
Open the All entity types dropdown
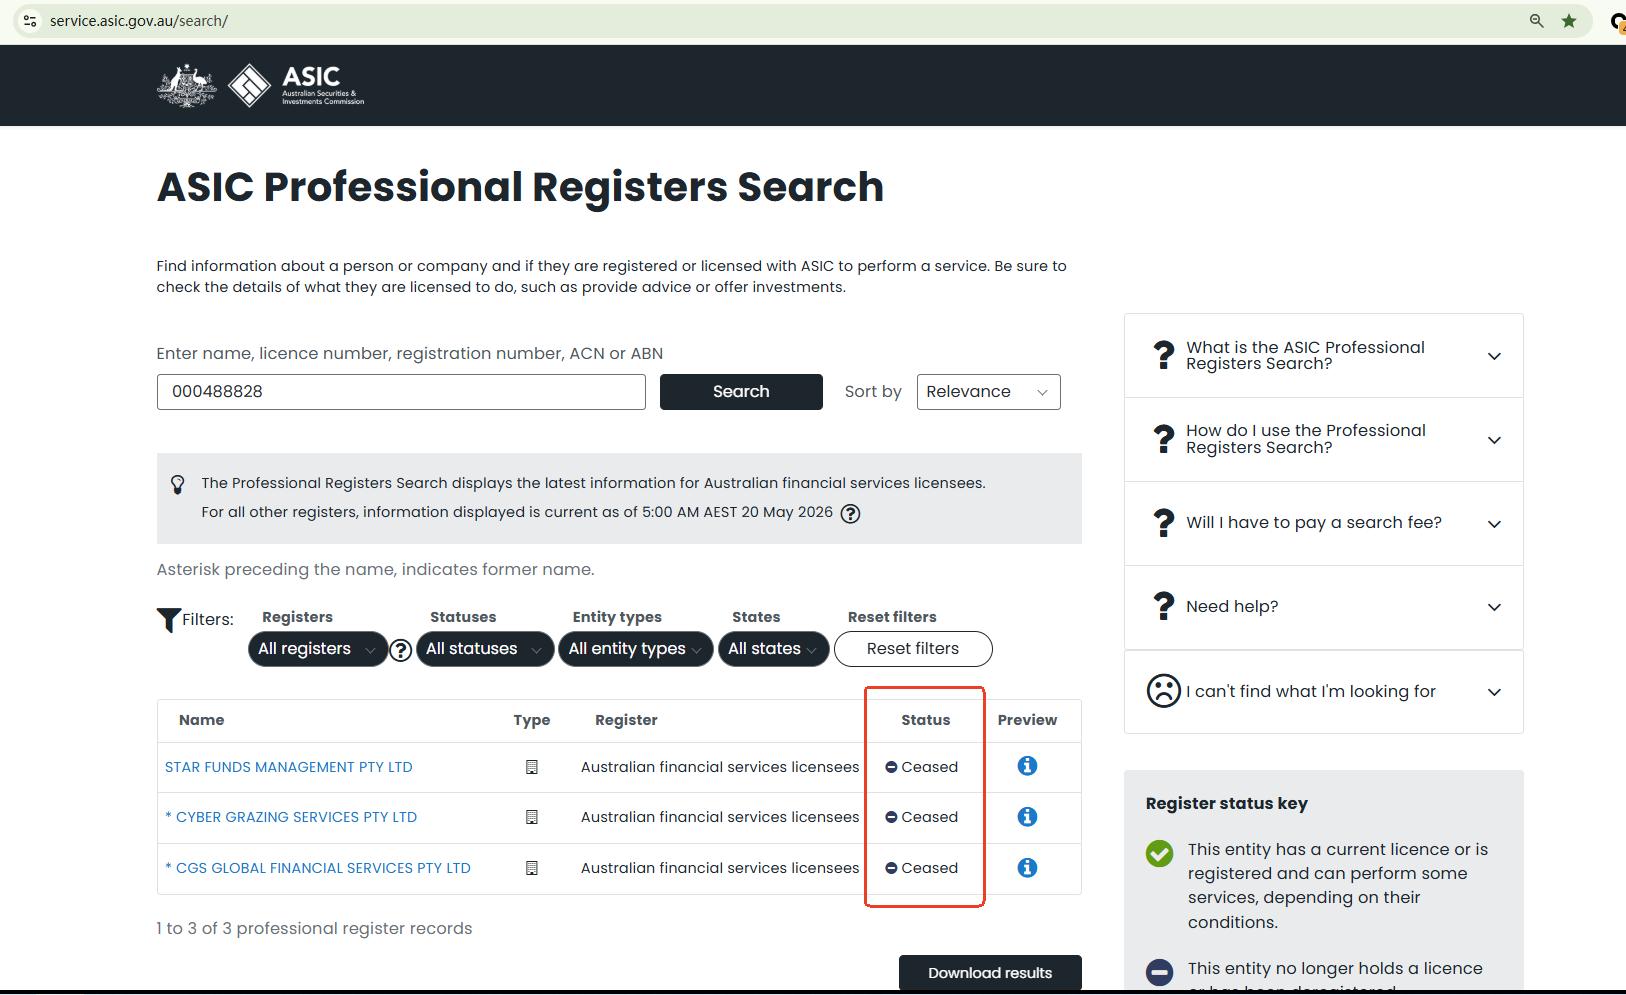point(635,649)
